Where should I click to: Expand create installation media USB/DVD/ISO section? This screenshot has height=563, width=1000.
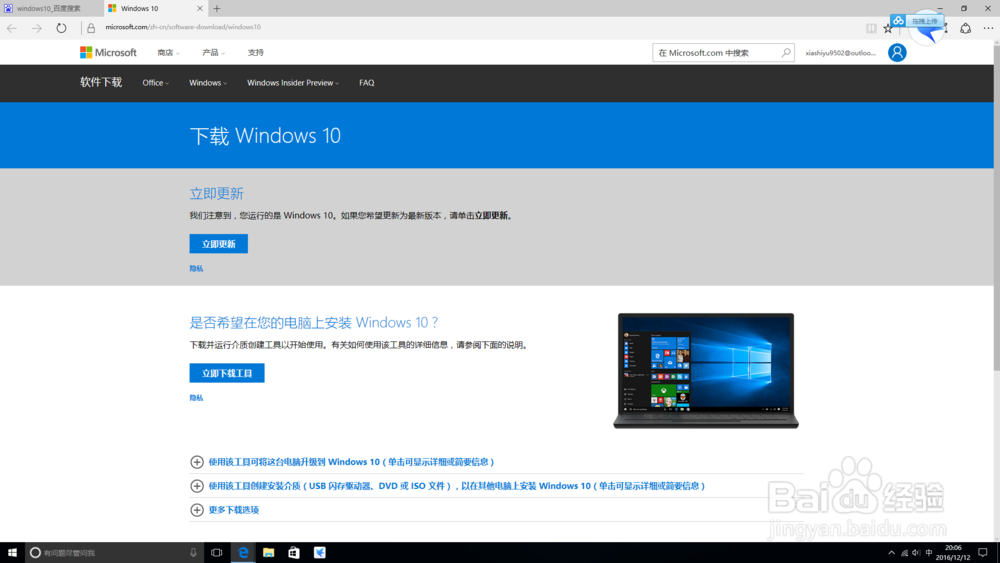tap(448, 486)
